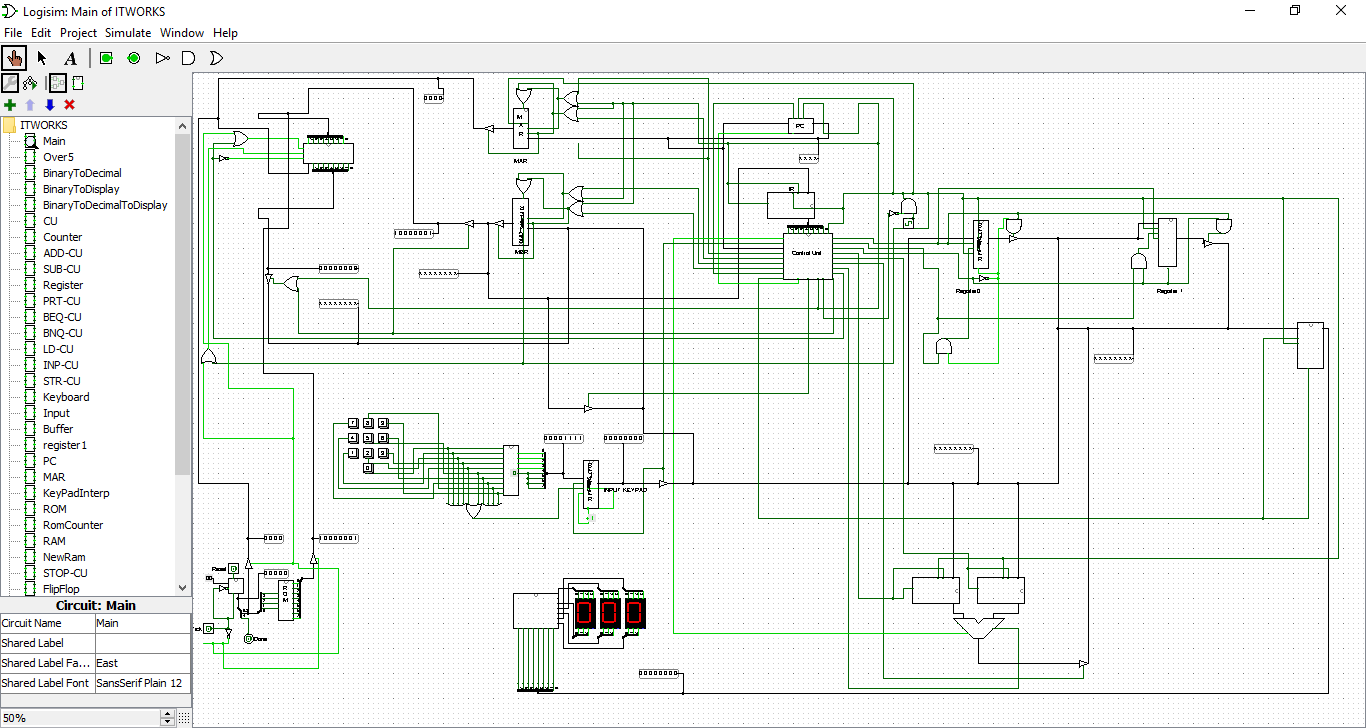Screen dimensions: 1366x728
Task: Open the Project menu
Action: 79,33
